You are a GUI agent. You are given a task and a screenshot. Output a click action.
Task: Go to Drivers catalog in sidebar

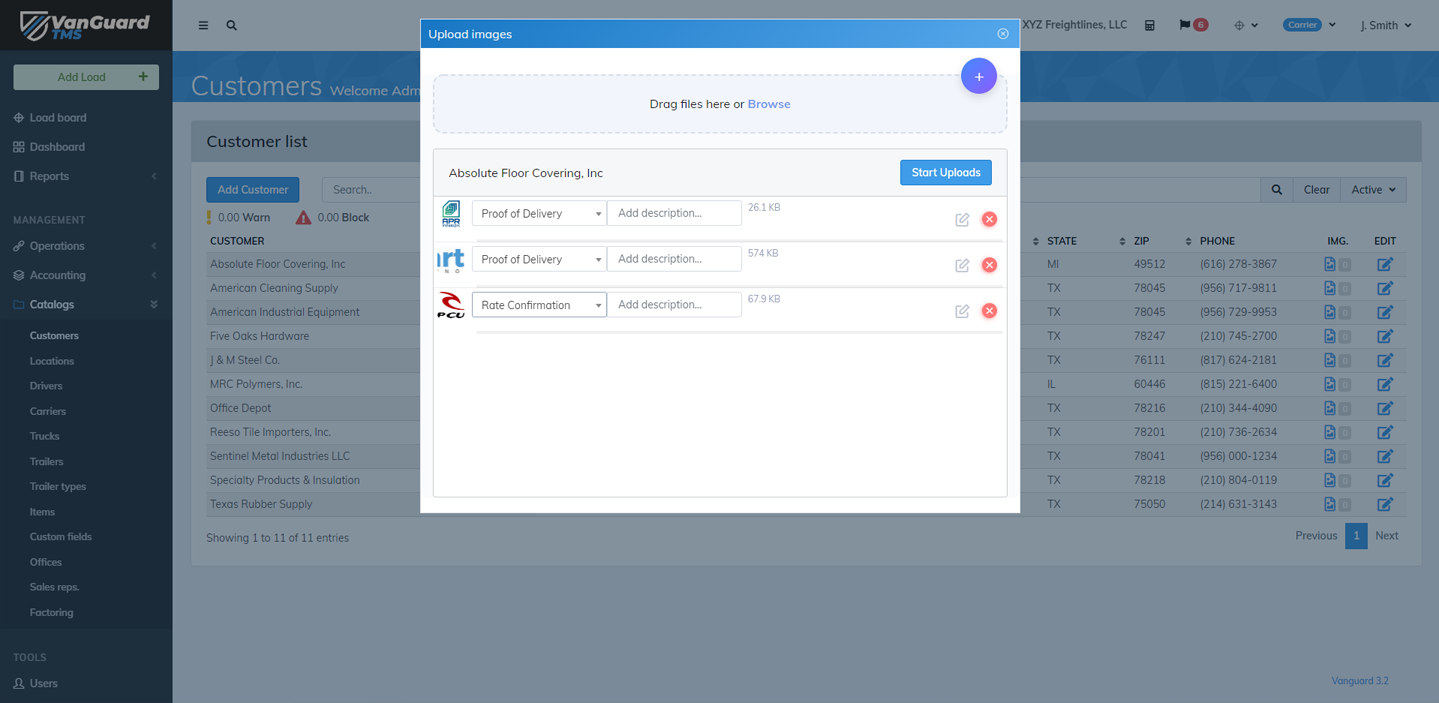pyautogui.click(x=46, y=386)
